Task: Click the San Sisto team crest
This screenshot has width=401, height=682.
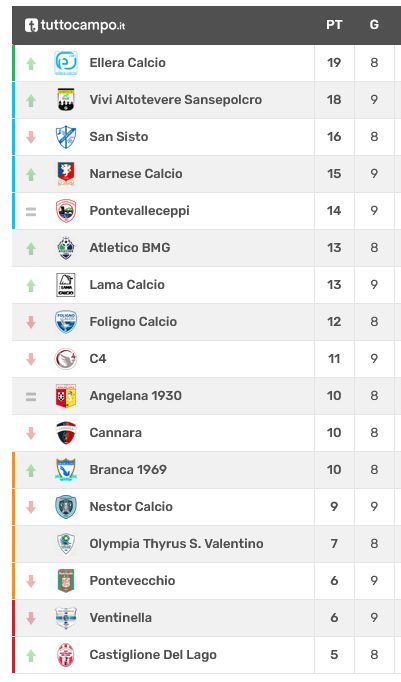Action: (x=66, y=137)
